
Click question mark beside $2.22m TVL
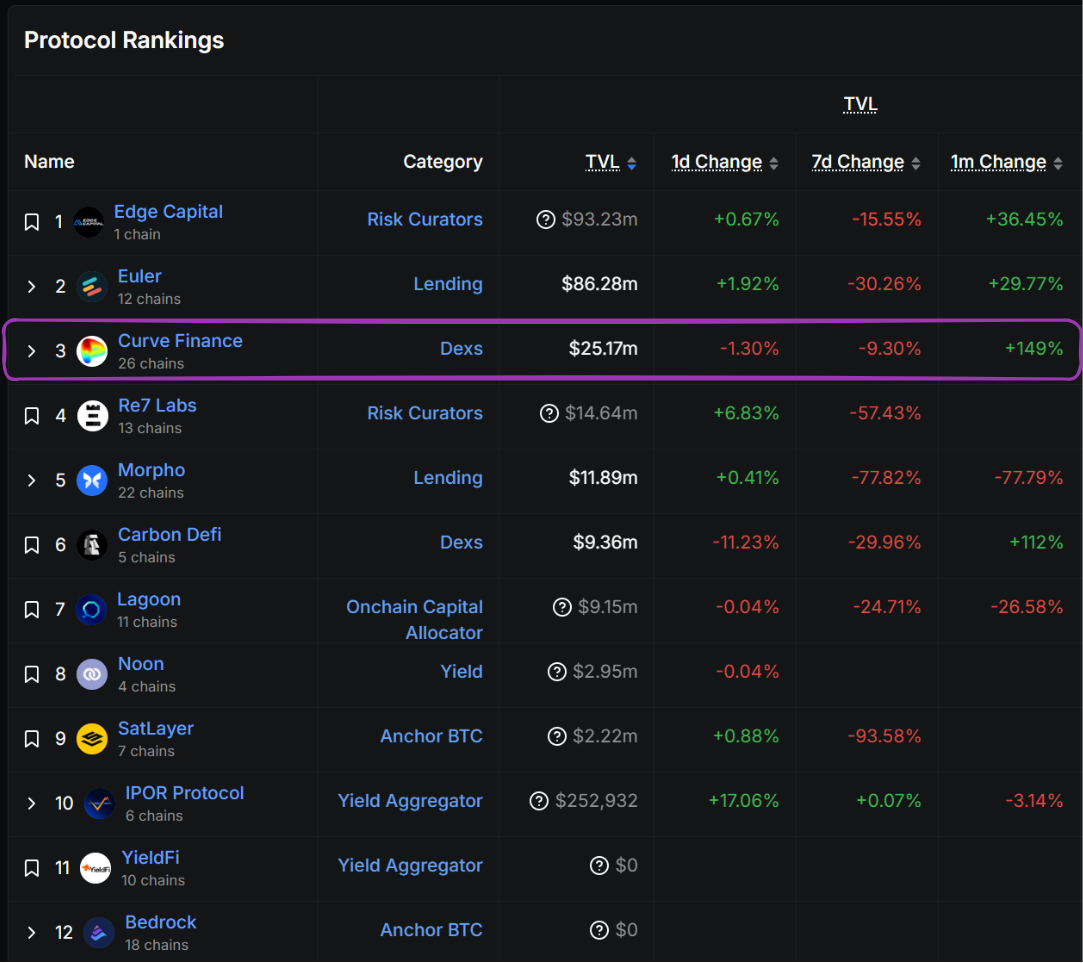click(557, 736)
